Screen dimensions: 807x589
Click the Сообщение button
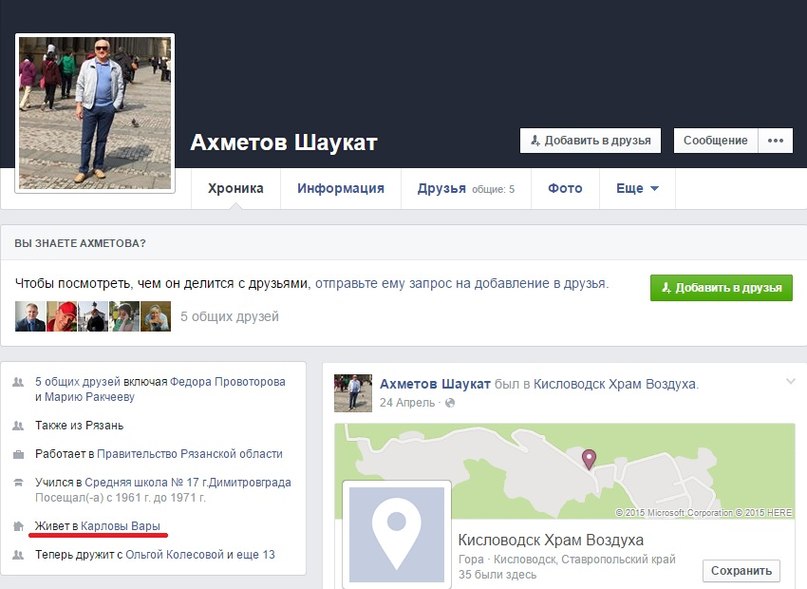pos(715,141)
